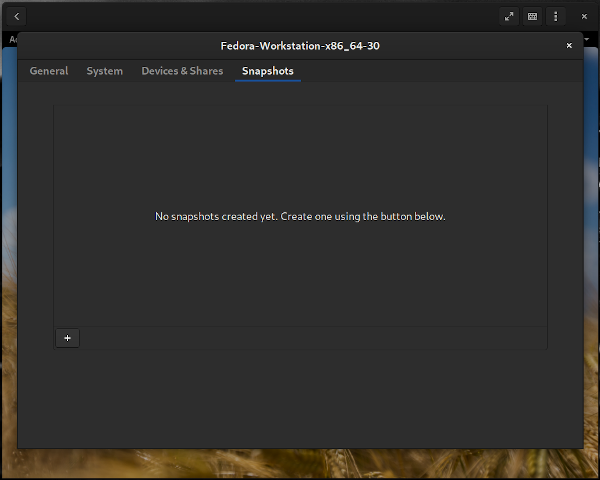The image size is (600, 480).
Task: Select the Devices & Shares tab
Action: click(x=182, y=71)
